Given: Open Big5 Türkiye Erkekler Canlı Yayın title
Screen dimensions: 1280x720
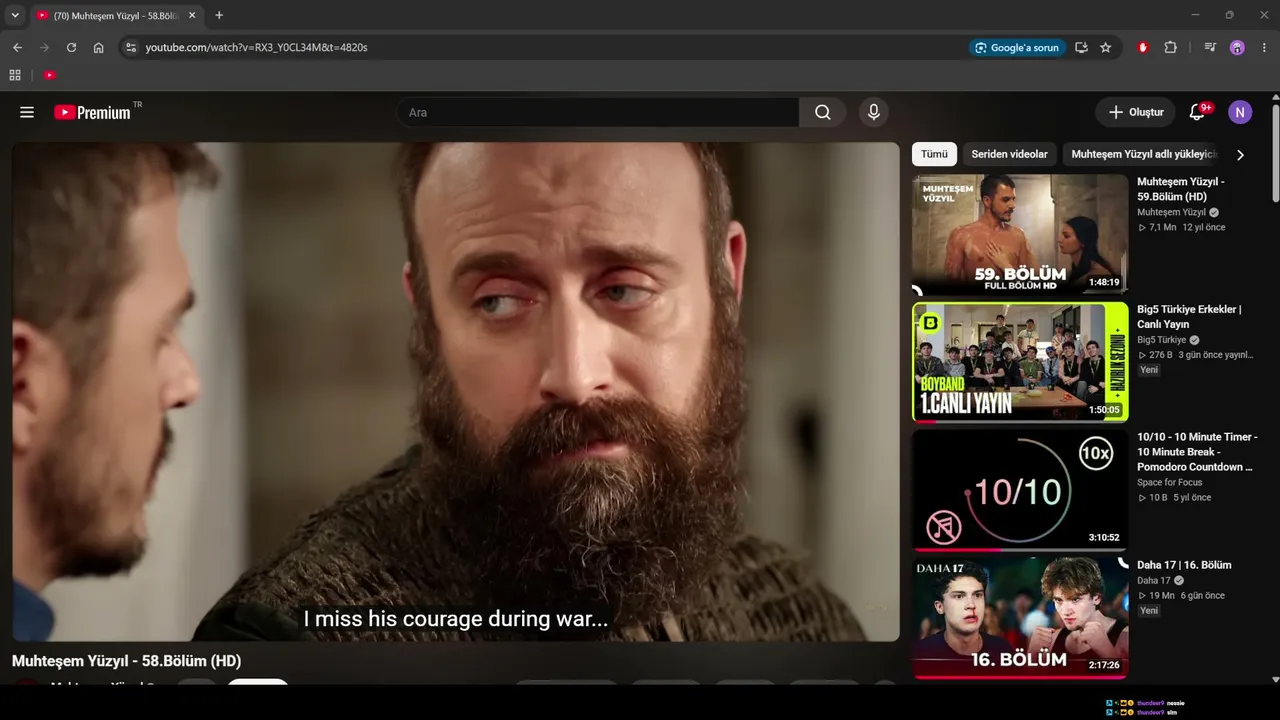Looking at the screenshot, I should (1189, 317).
